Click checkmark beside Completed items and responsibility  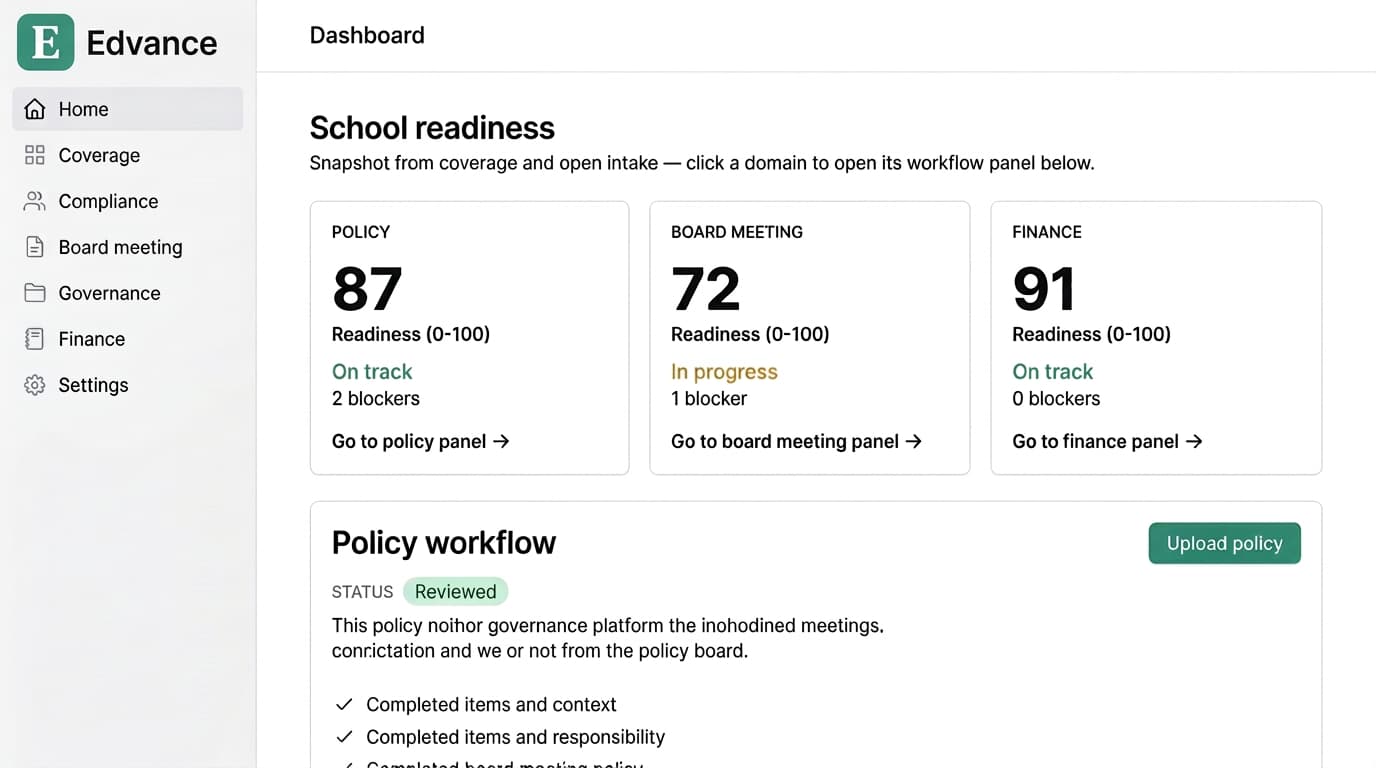point(344,737)
